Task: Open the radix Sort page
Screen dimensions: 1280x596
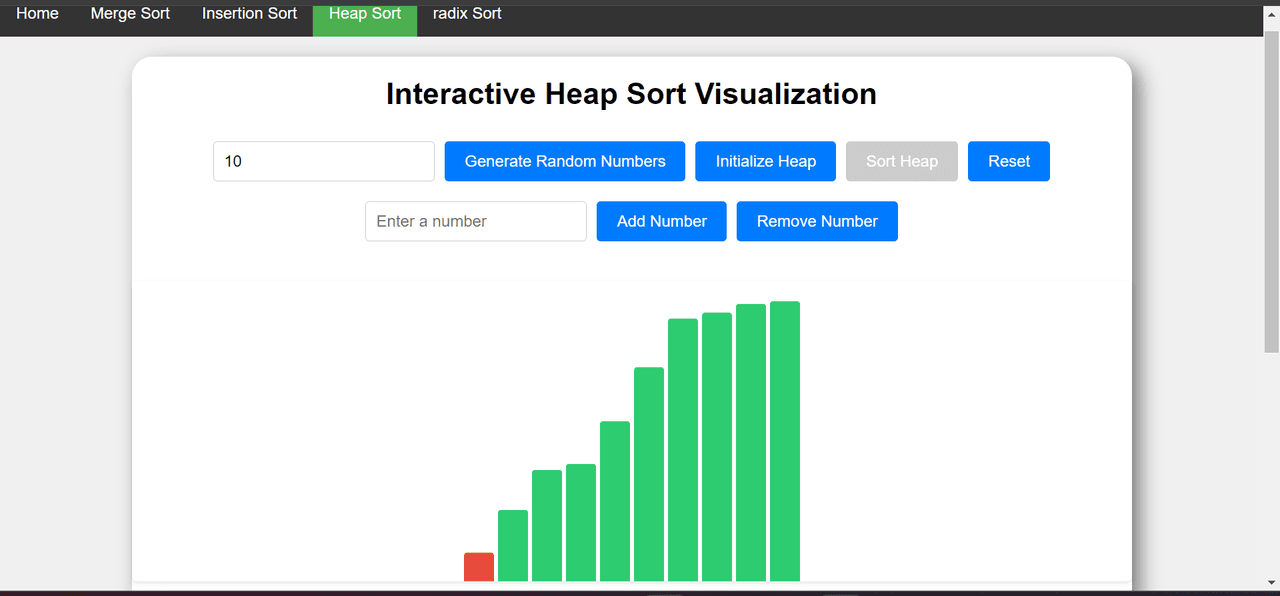Action: (467, 14)
